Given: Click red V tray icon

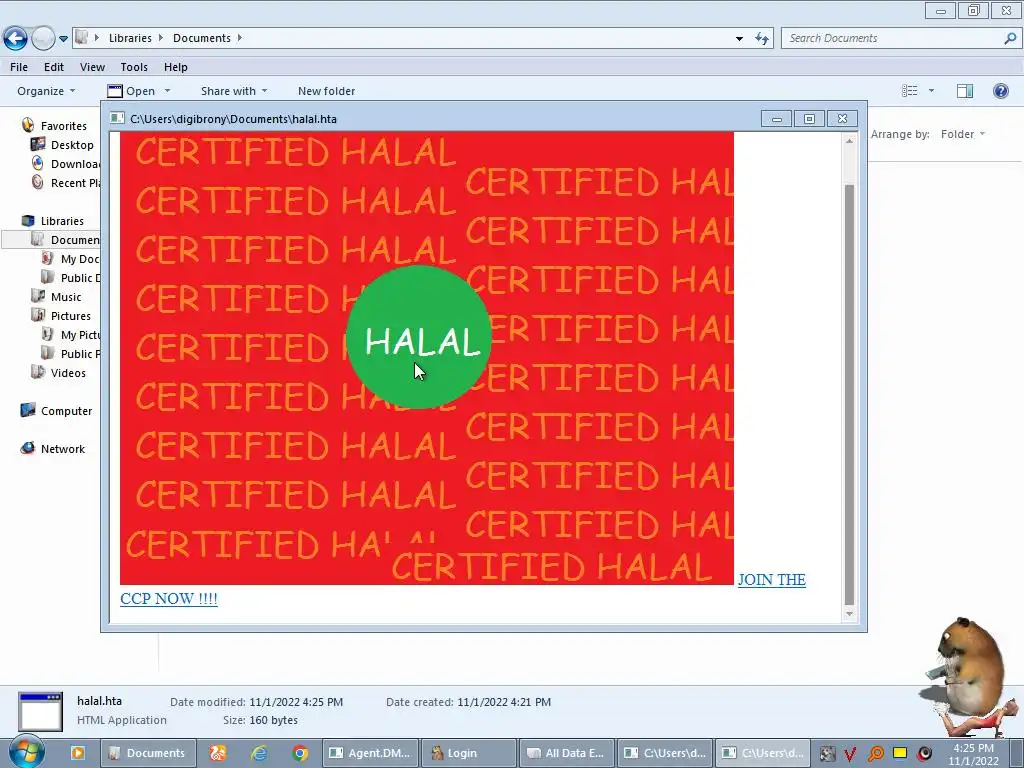Looking at the screenshot, I should pyautogui.click(x=850, y=754).
